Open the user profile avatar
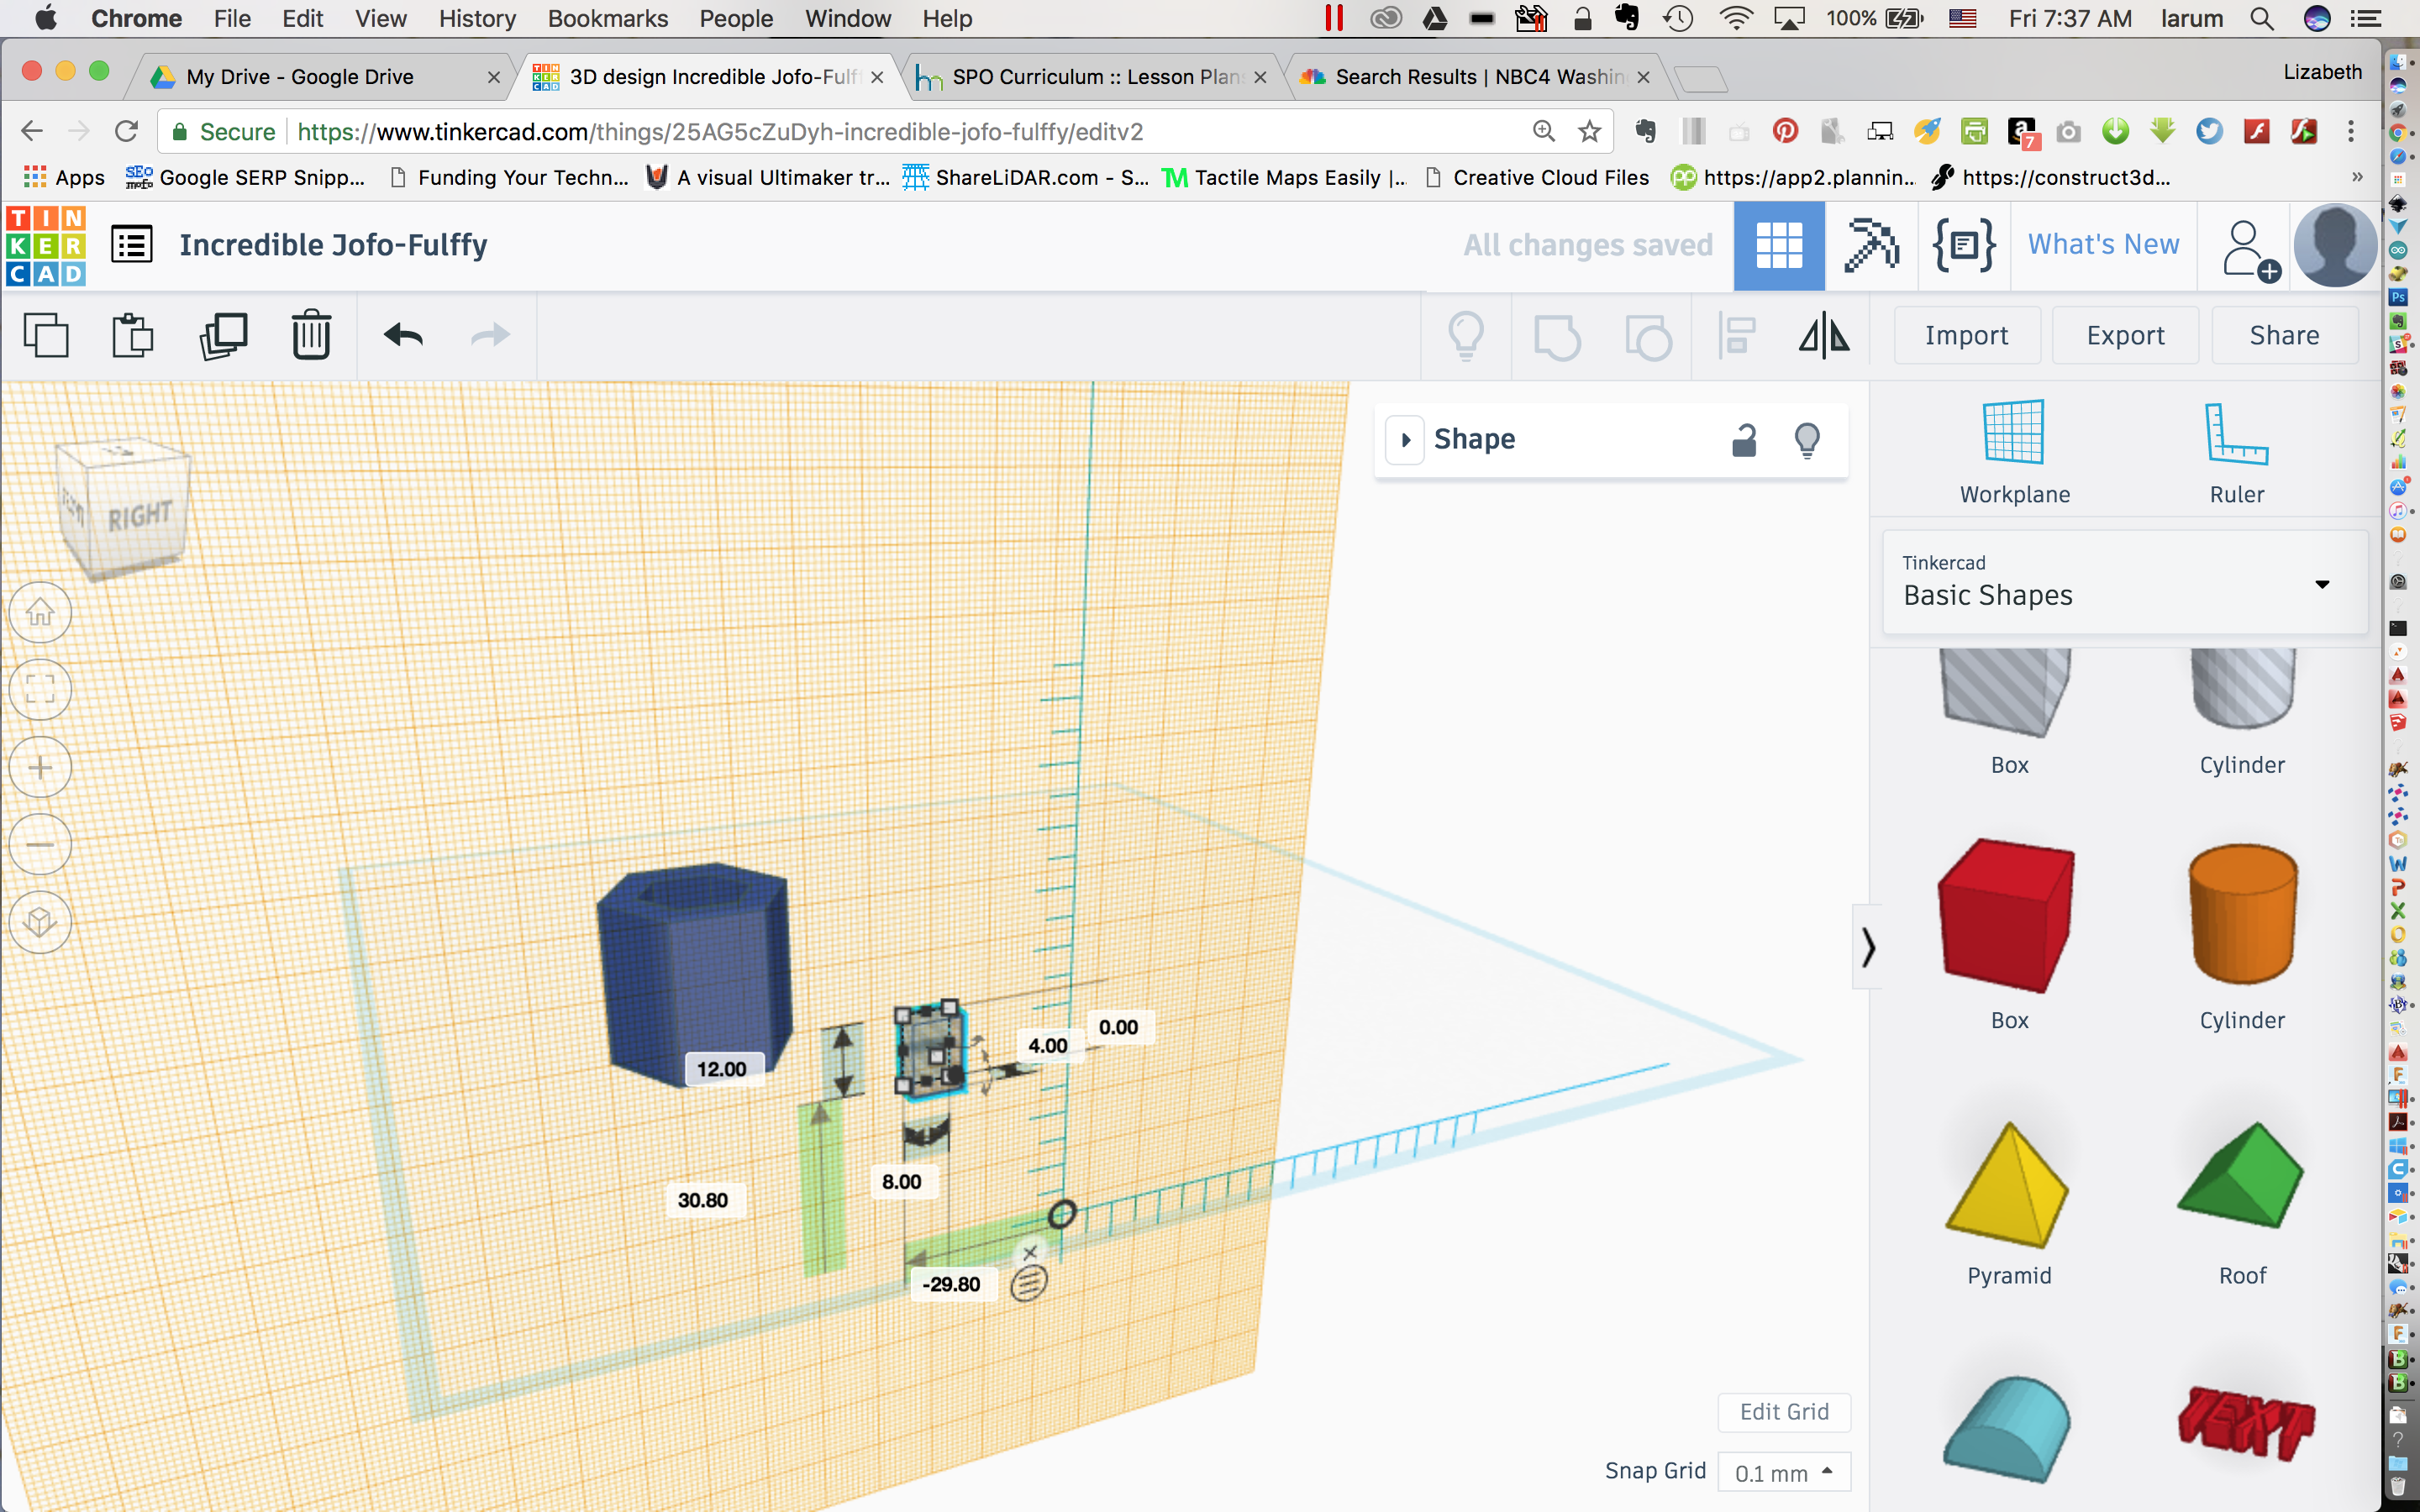 point(2335,246)
